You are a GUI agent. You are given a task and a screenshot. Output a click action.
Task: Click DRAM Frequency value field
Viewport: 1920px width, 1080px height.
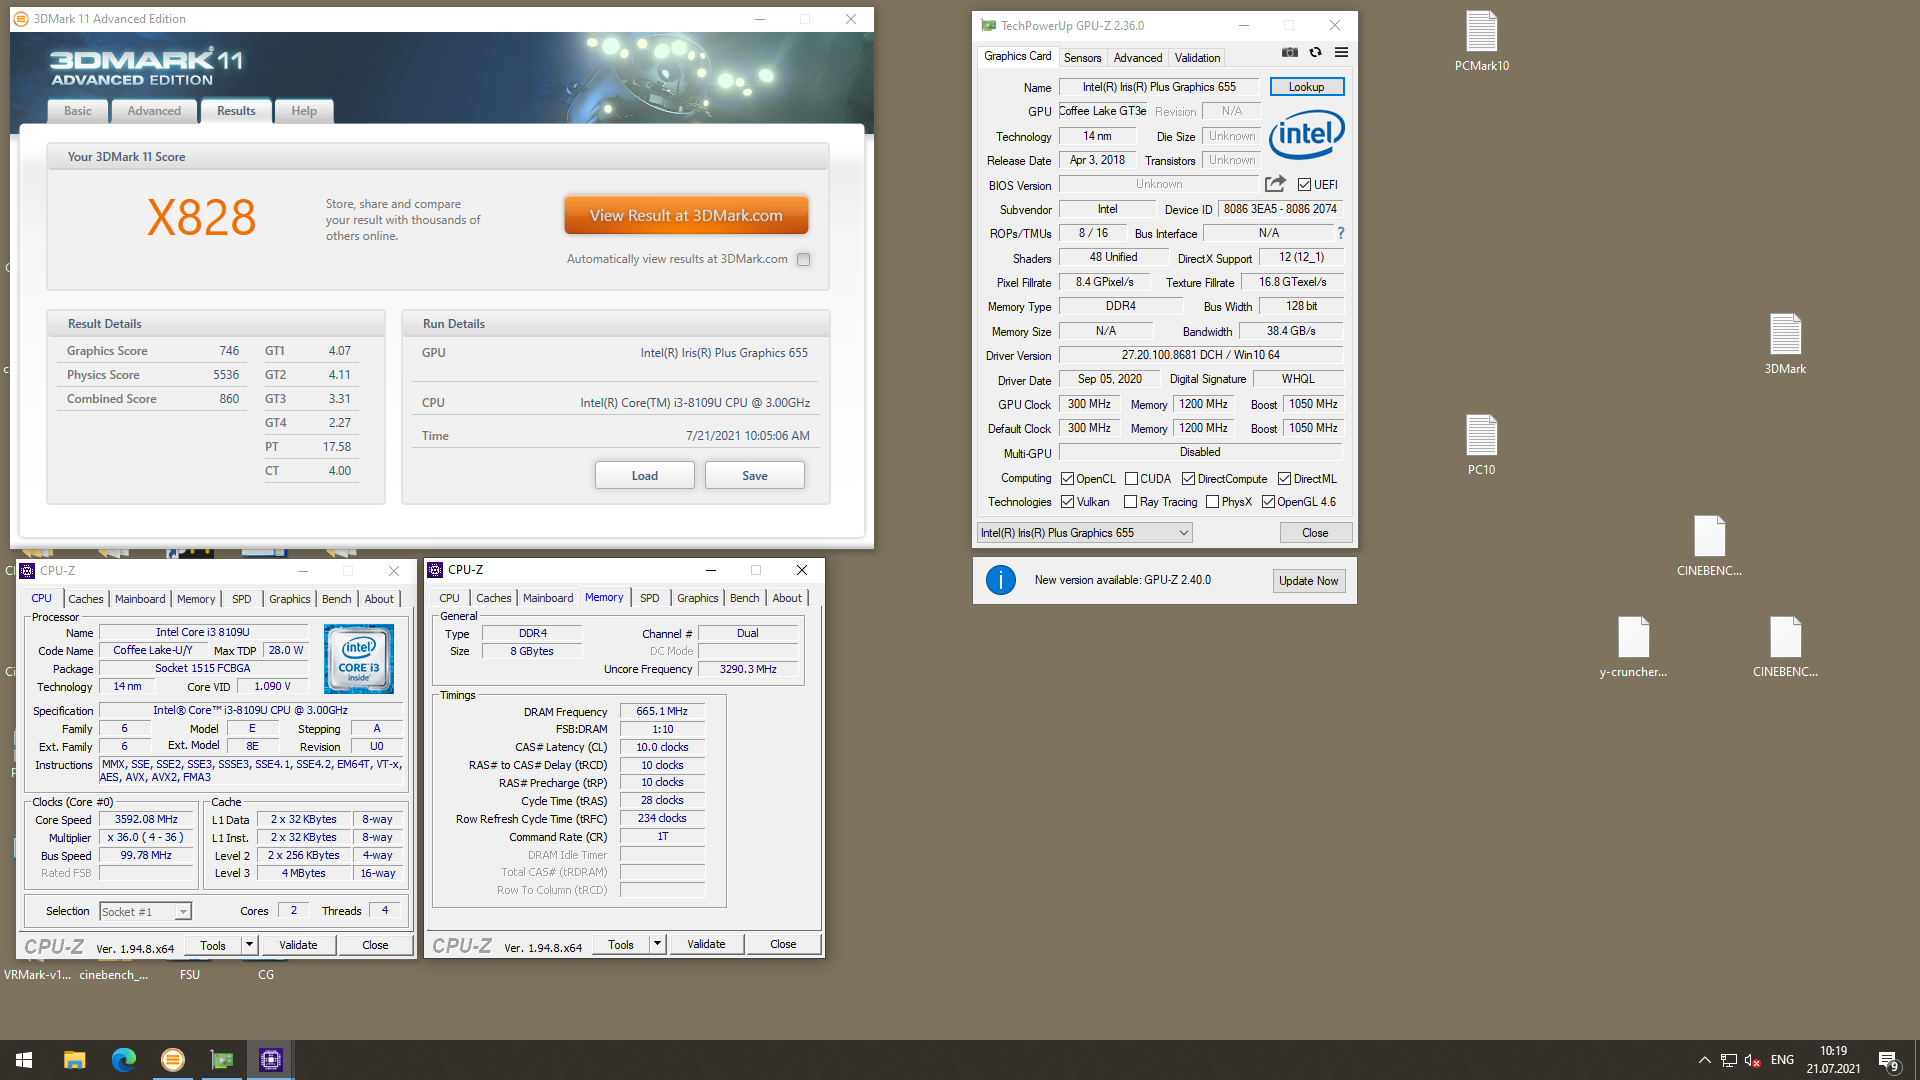(x=662, y=712)
